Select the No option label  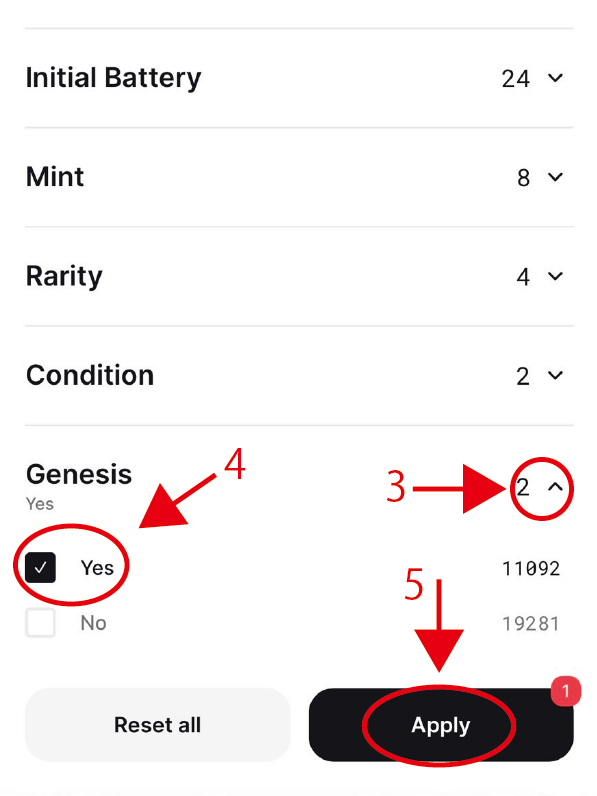pyautogui.click(x=93, y=623)
